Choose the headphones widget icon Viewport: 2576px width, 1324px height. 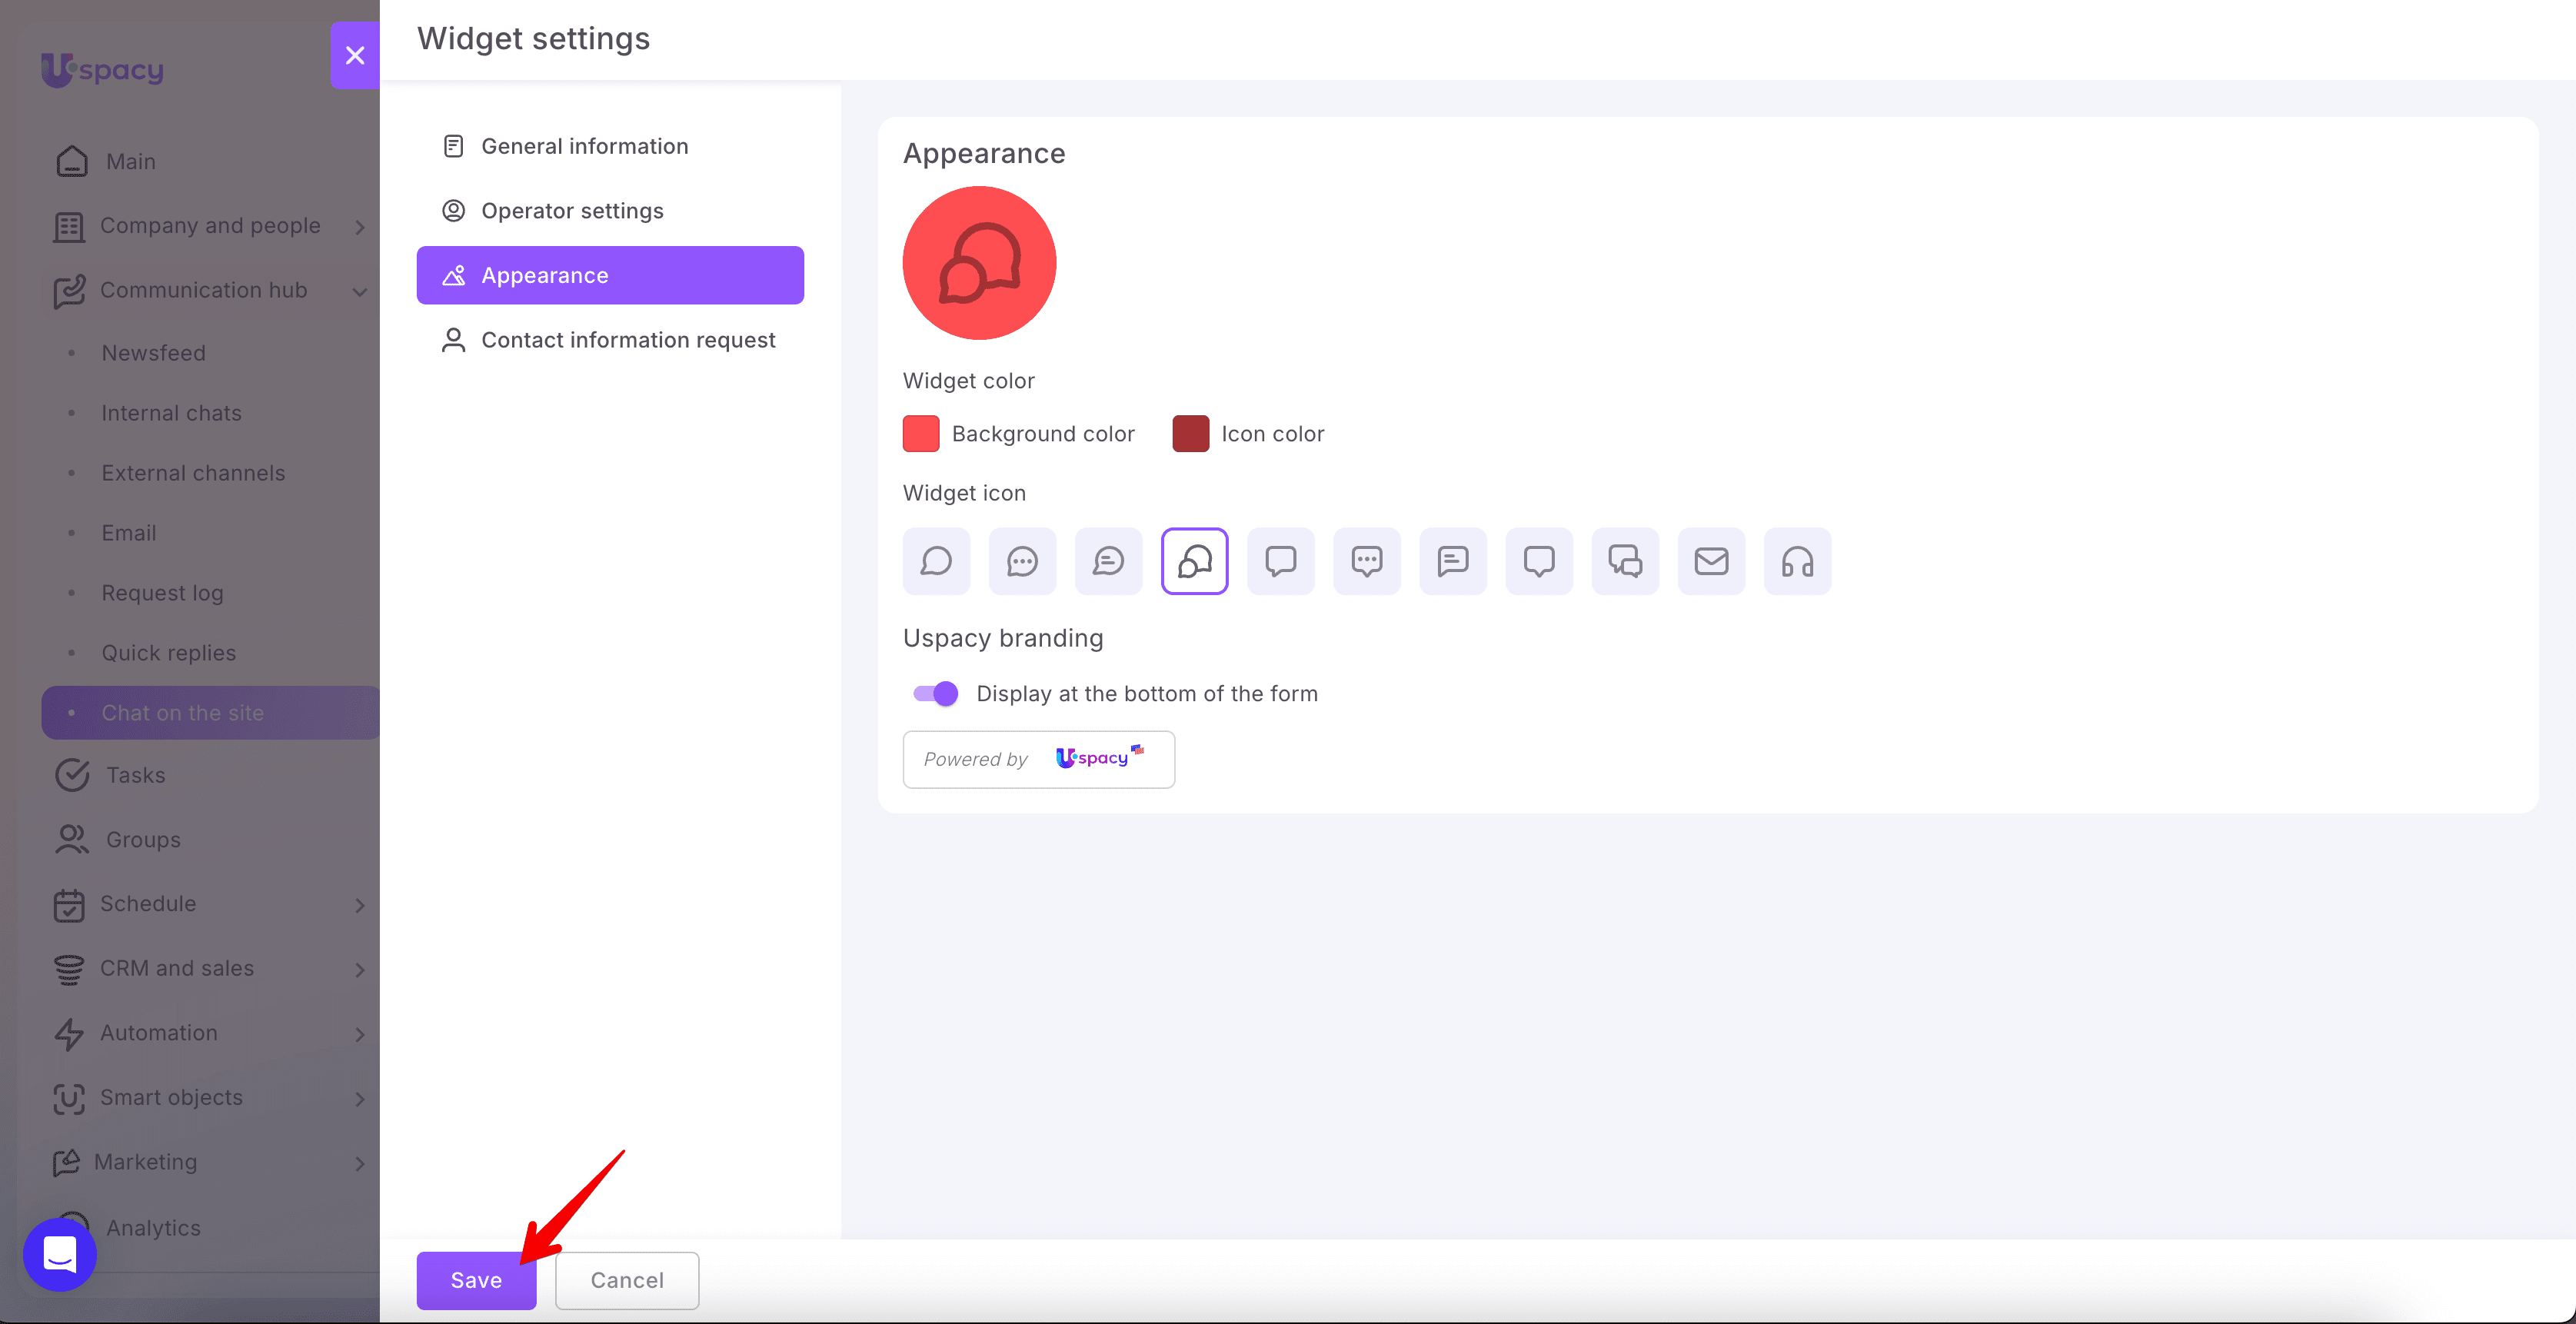coord(1796,561)
